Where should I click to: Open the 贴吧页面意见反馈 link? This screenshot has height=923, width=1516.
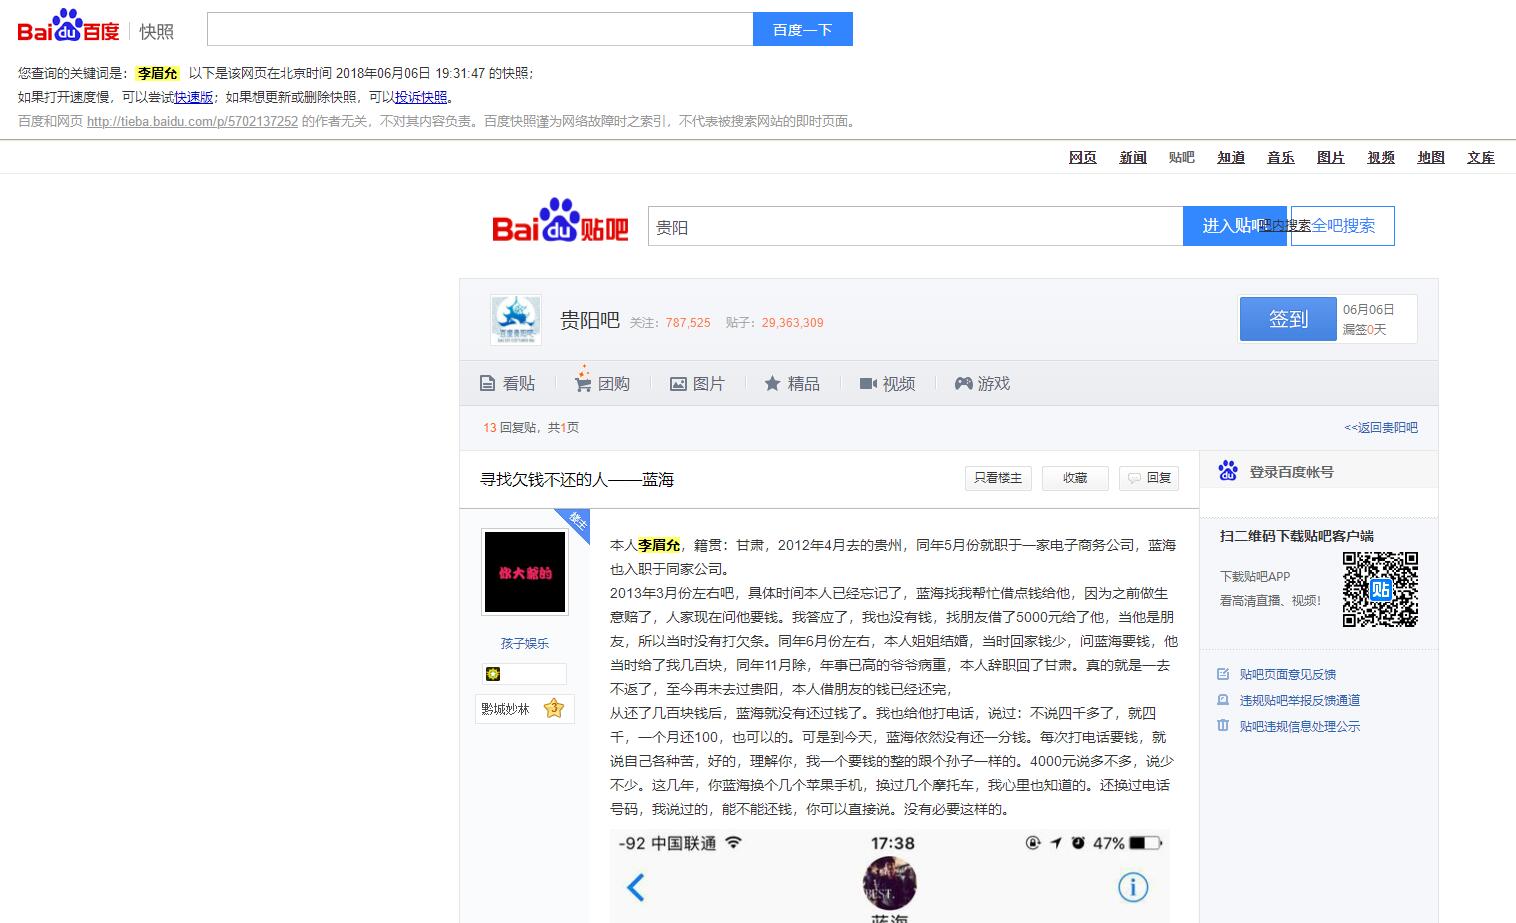(x=1287, y=675)
